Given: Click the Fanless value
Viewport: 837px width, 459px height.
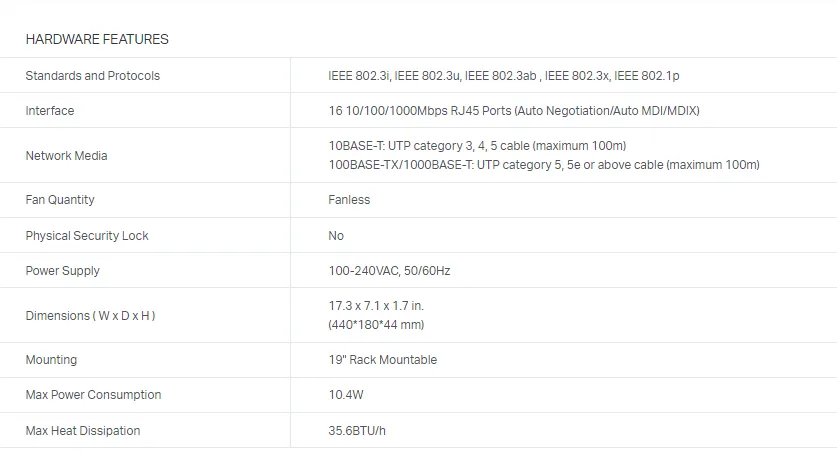Looking at the screenshot, I should [x=349, y=200].
